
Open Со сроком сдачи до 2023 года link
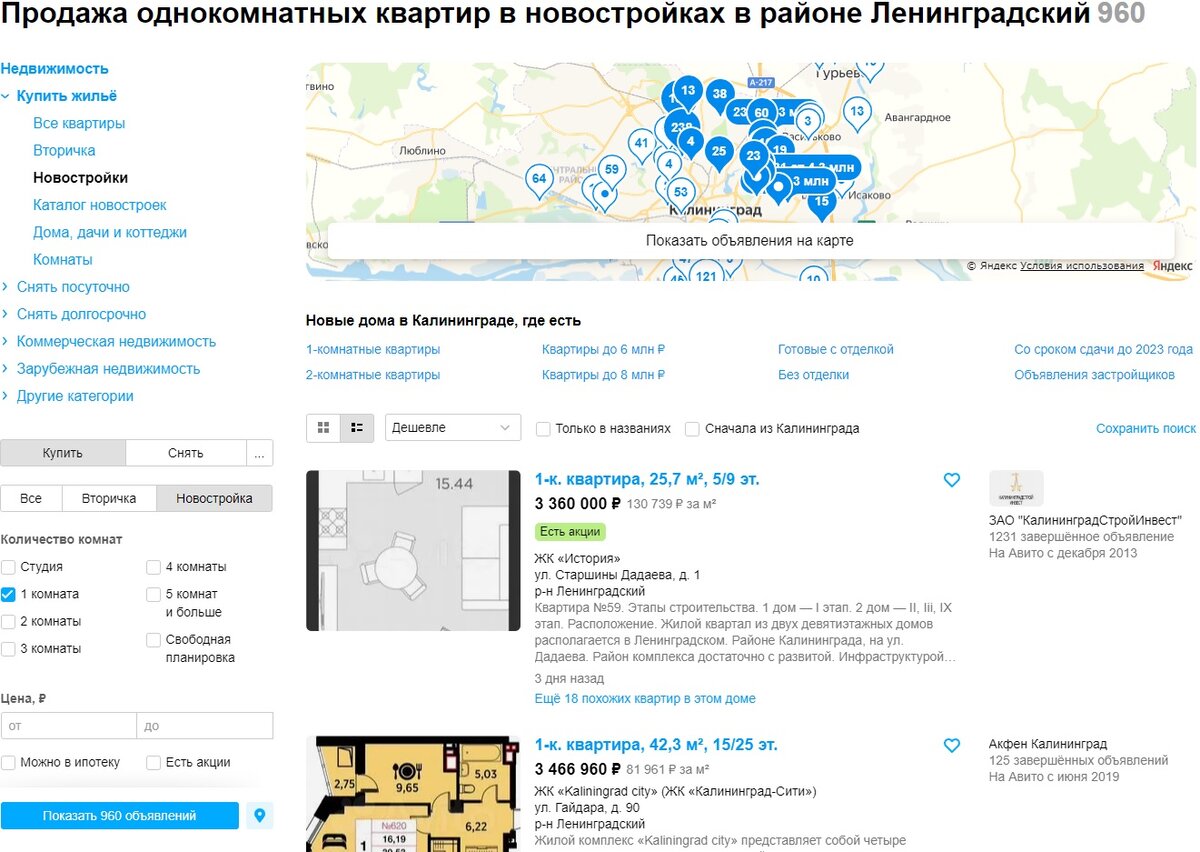[1104, 350]
